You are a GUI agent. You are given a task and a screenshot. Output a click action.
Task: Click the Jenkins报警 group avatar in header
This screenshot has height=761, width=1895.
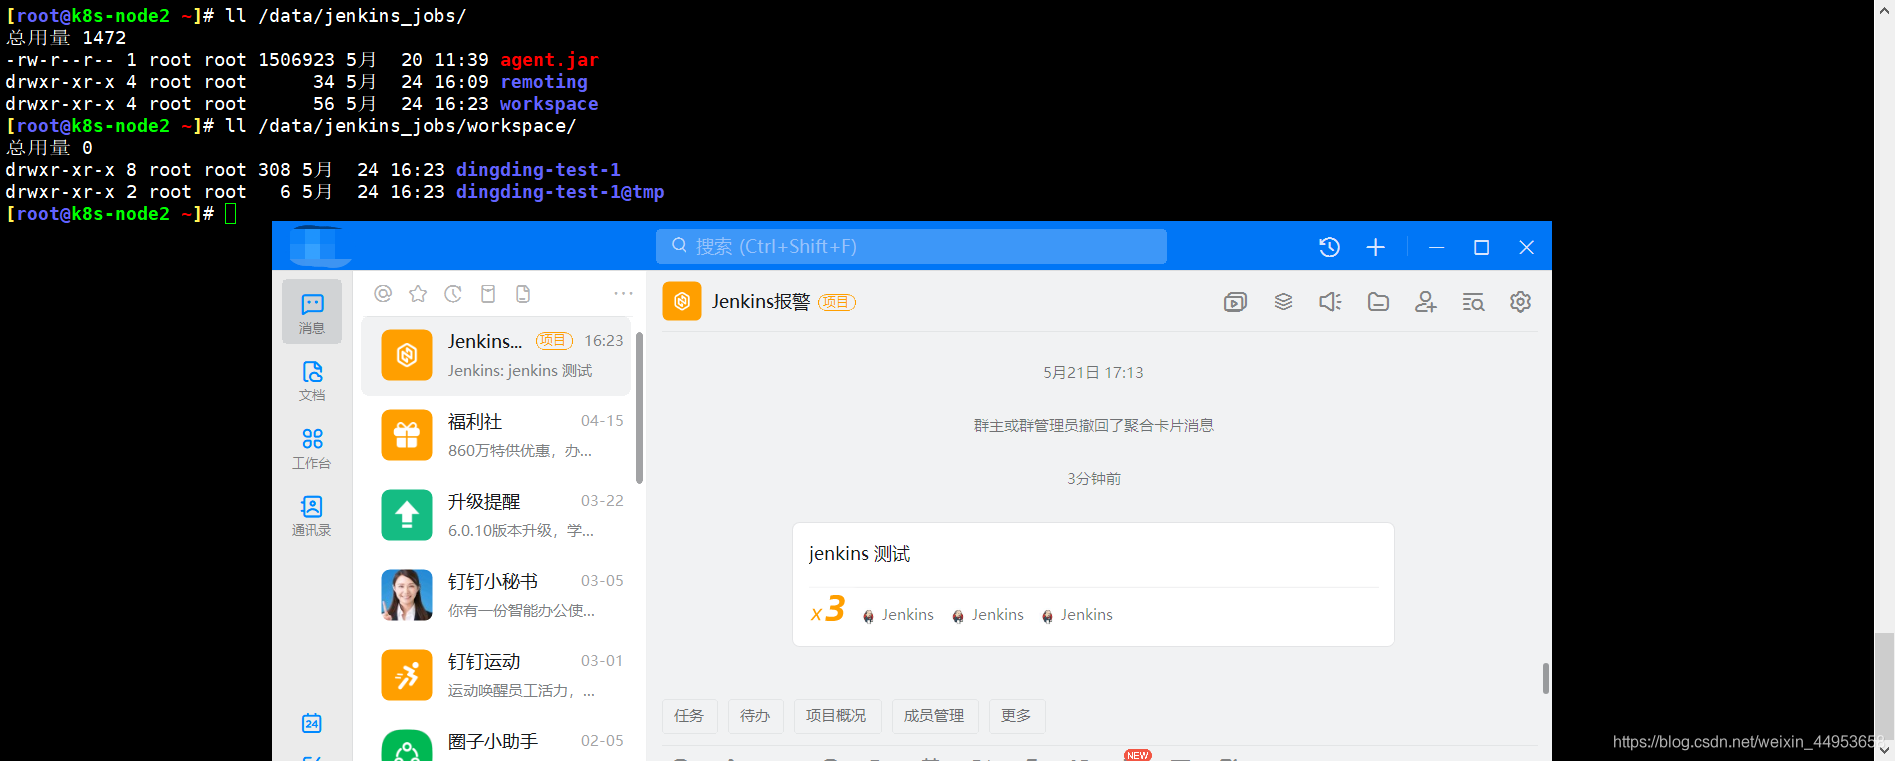click(682, 301)
